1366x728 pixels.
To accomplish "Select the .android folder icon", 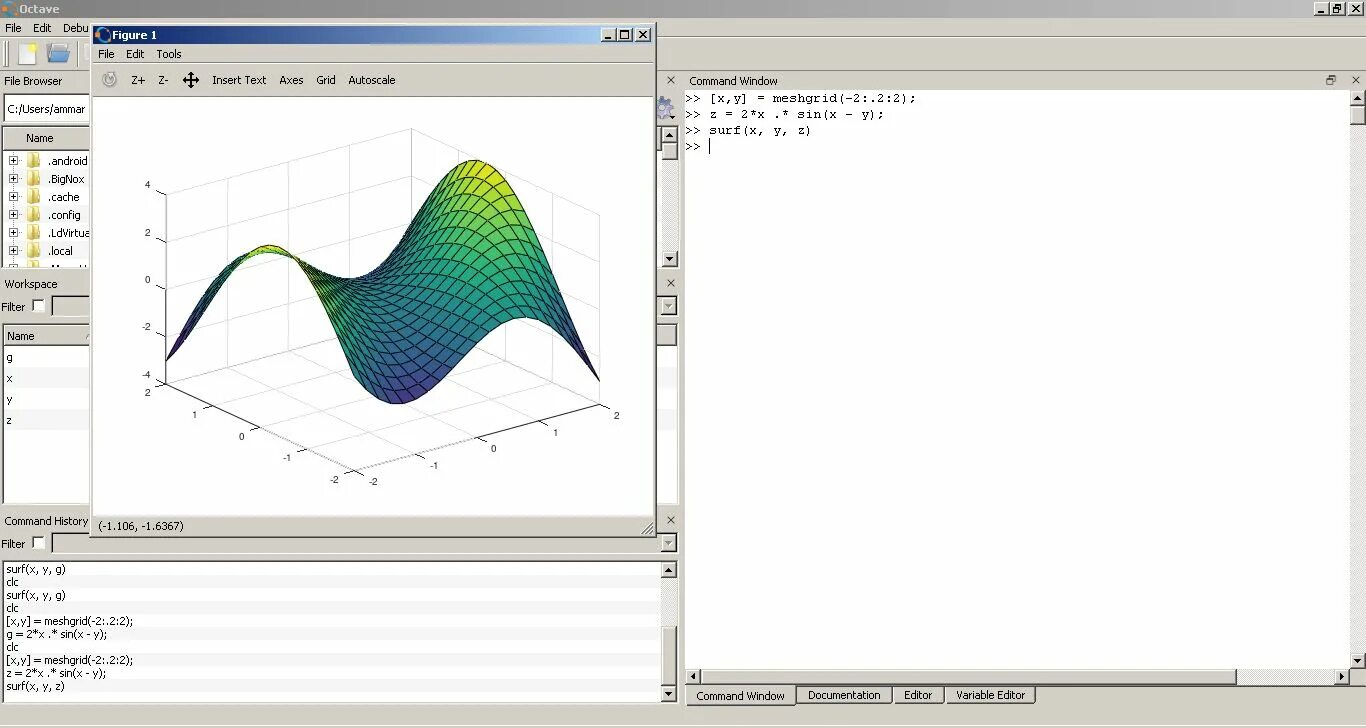I will 34,161.
